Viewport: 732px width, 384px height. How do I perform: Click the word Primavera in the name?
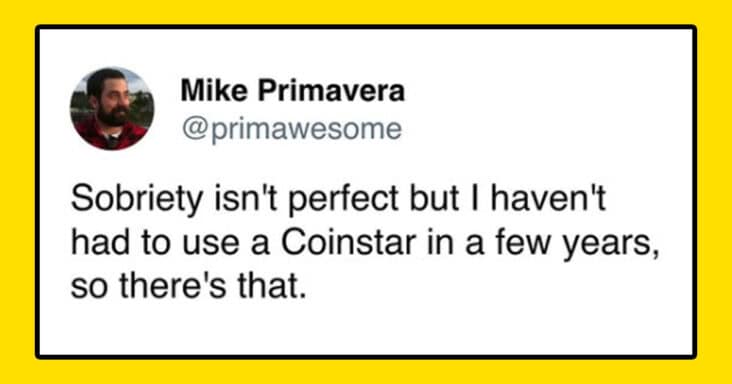click(331, 91)
